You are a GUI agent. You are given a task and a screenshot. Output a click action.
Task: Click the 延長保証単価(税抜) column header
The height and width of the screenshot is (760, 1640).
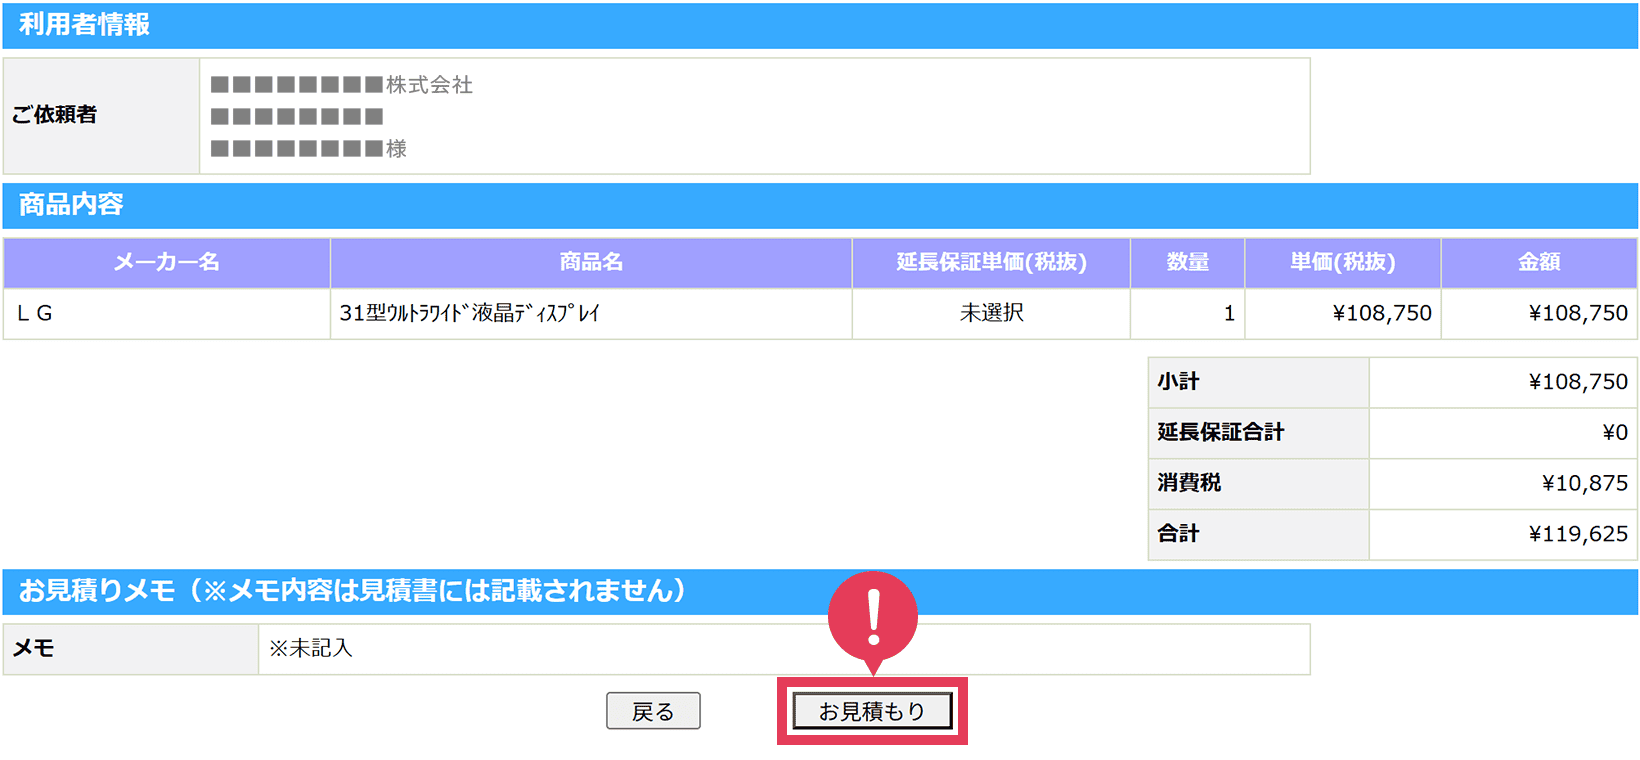(991, 262)
